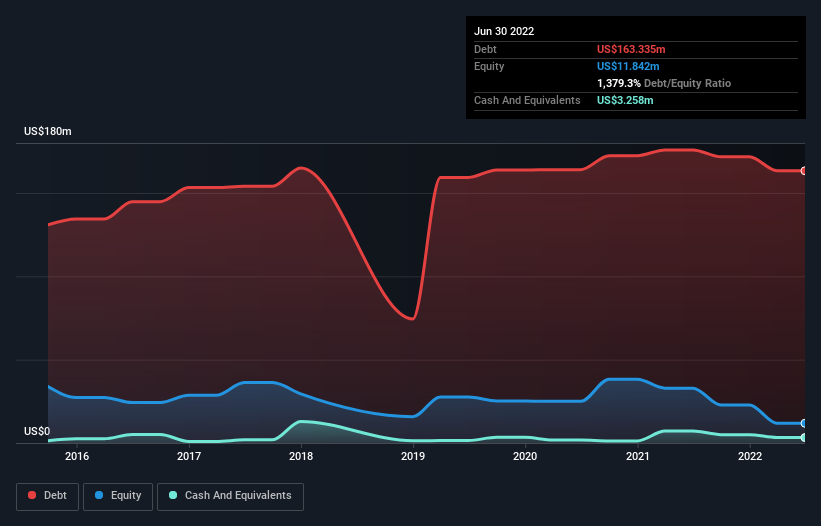Click the Debt label in tooltip

[485, 49]
